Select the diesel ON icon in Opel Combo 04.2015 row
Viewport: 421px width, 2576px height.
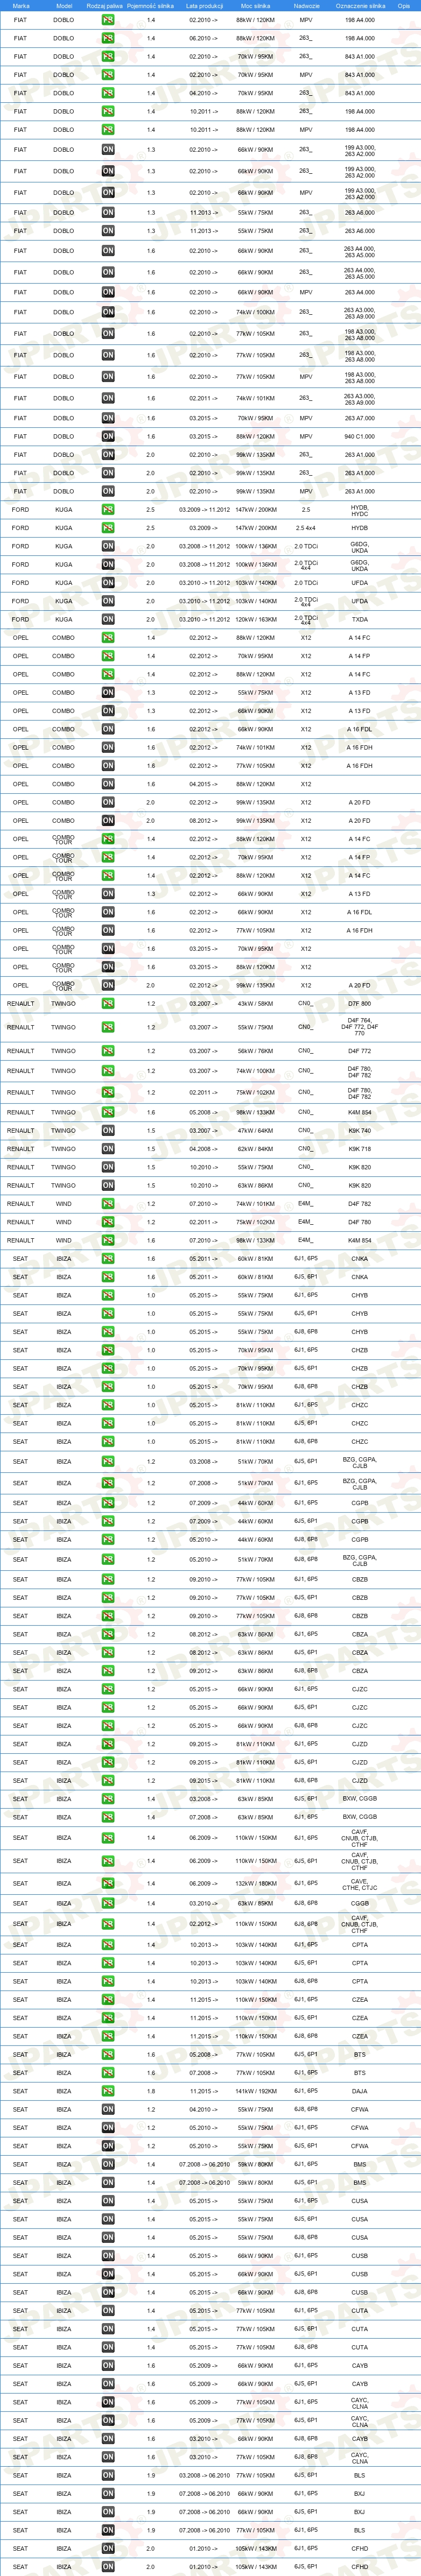pyautogui.click(x=108, y=784)
